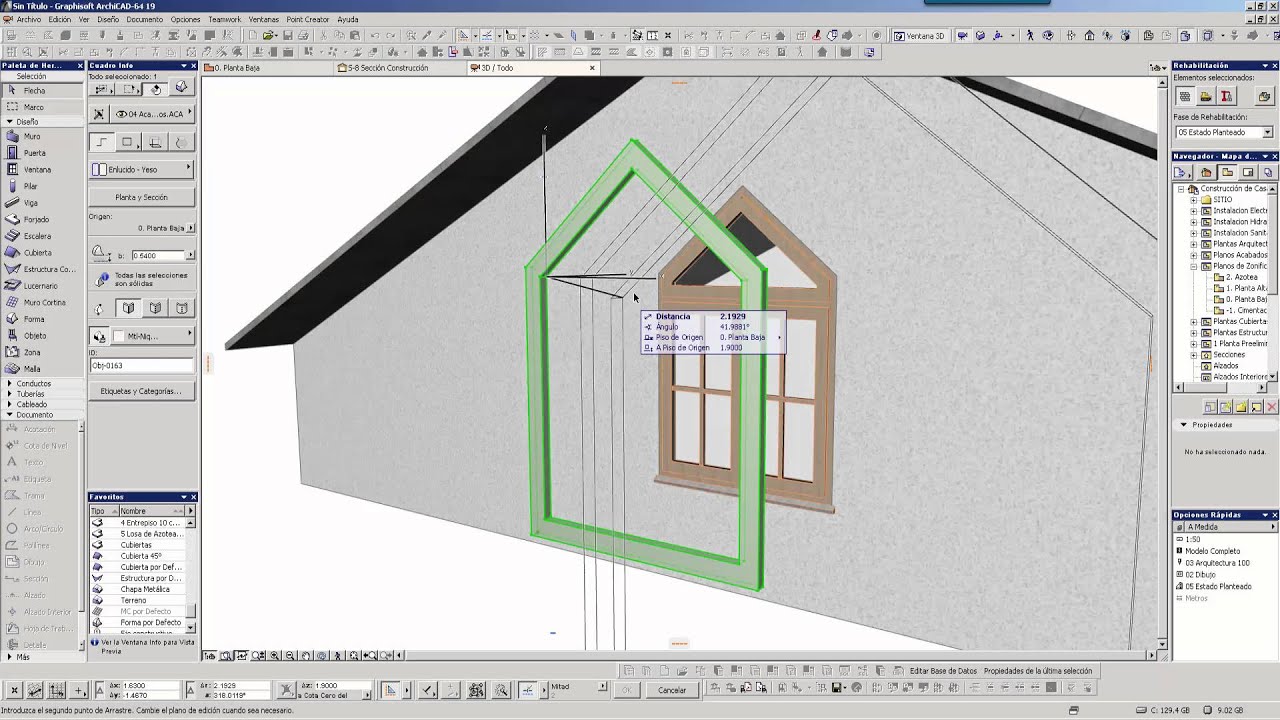Viewport: 1280px width, 720px height.
Task: Select the Puerta door tool
Action: (x=41, y=153)
